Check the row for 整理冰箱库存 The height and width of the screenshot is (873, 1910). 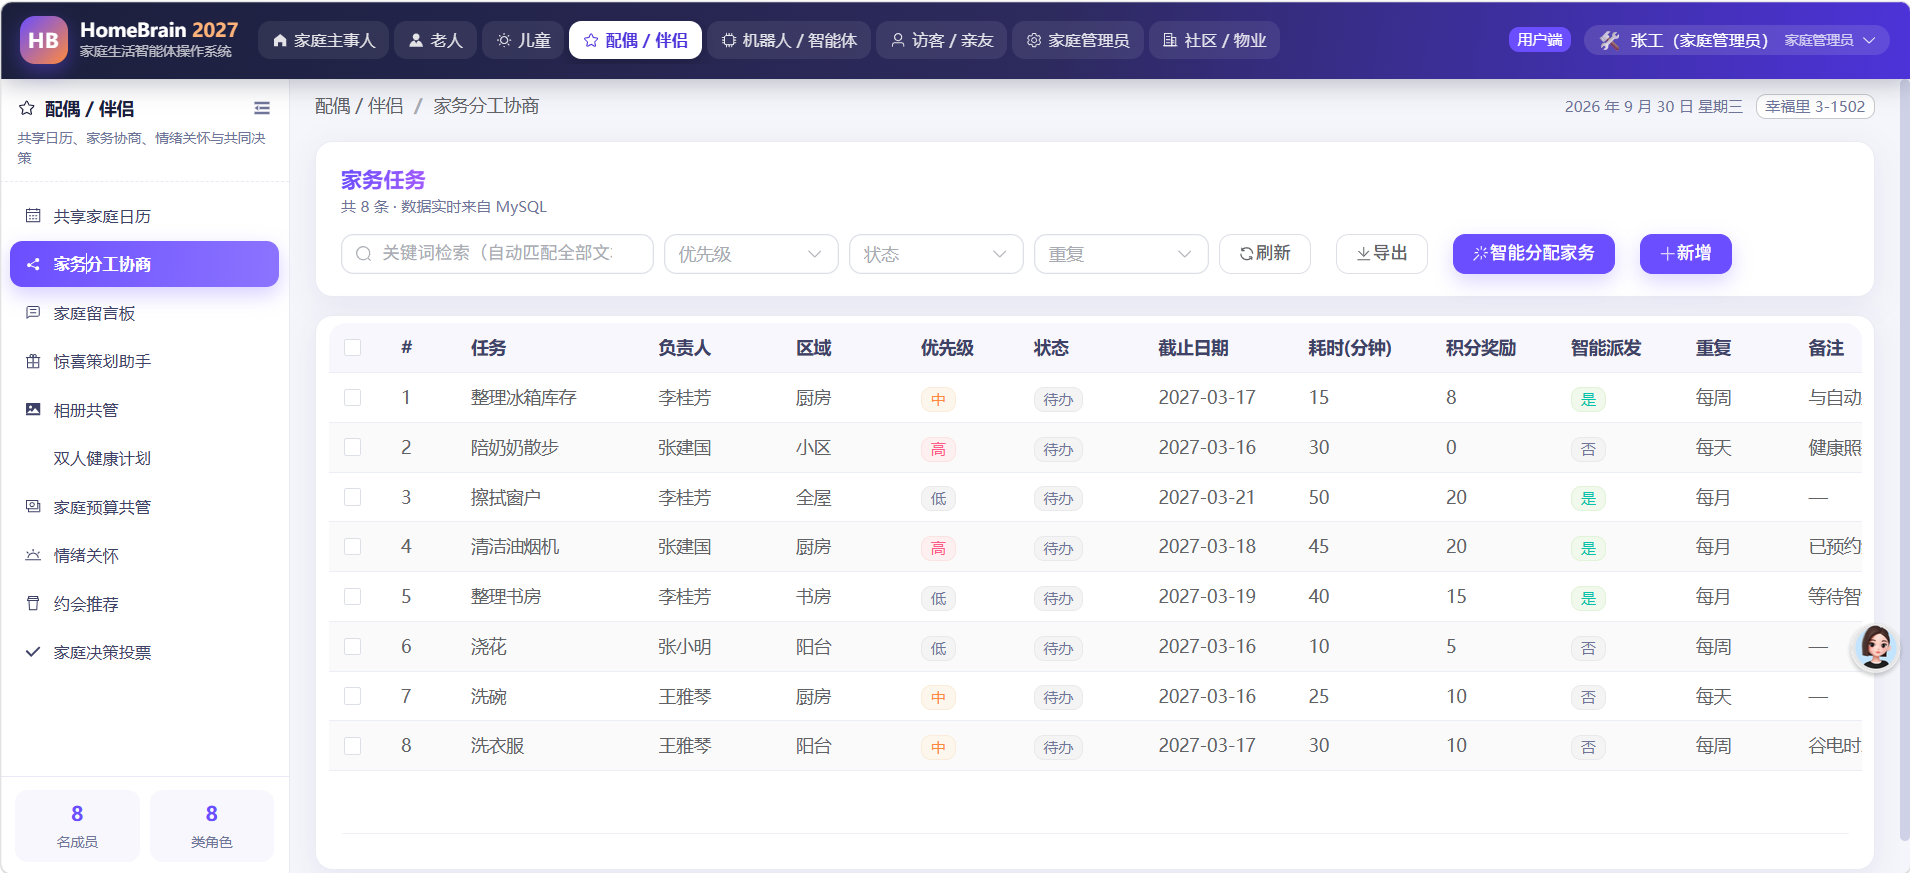(x=352, y=398)
